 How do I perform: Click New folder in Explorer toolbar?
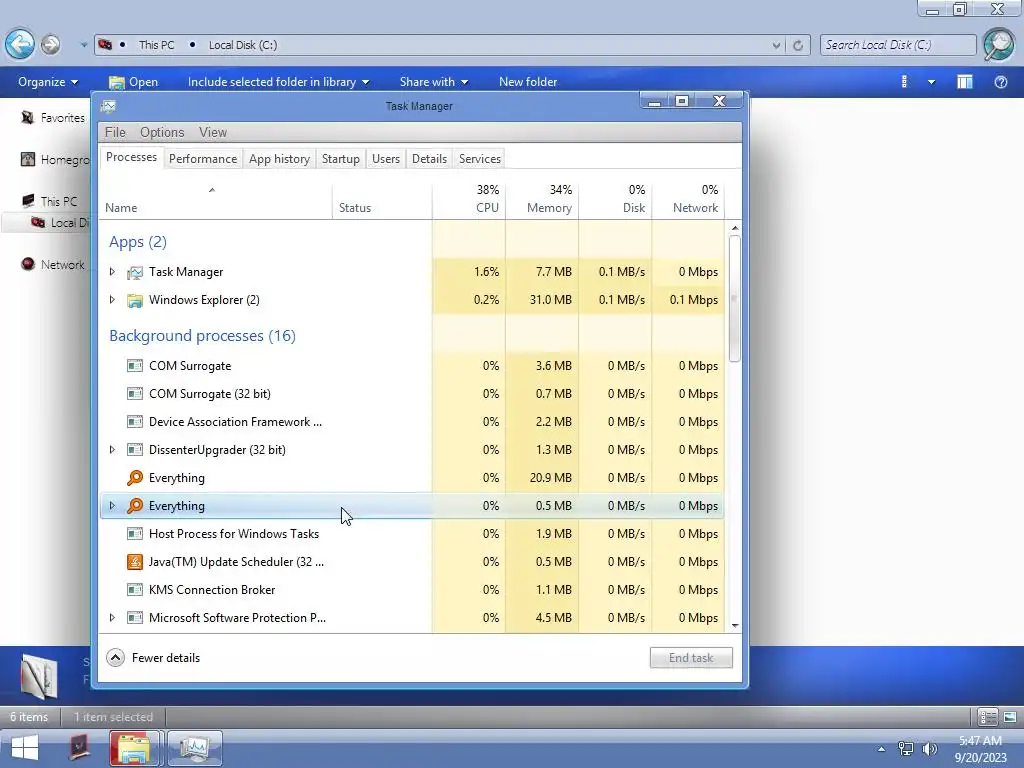click(x=528, y=82)
